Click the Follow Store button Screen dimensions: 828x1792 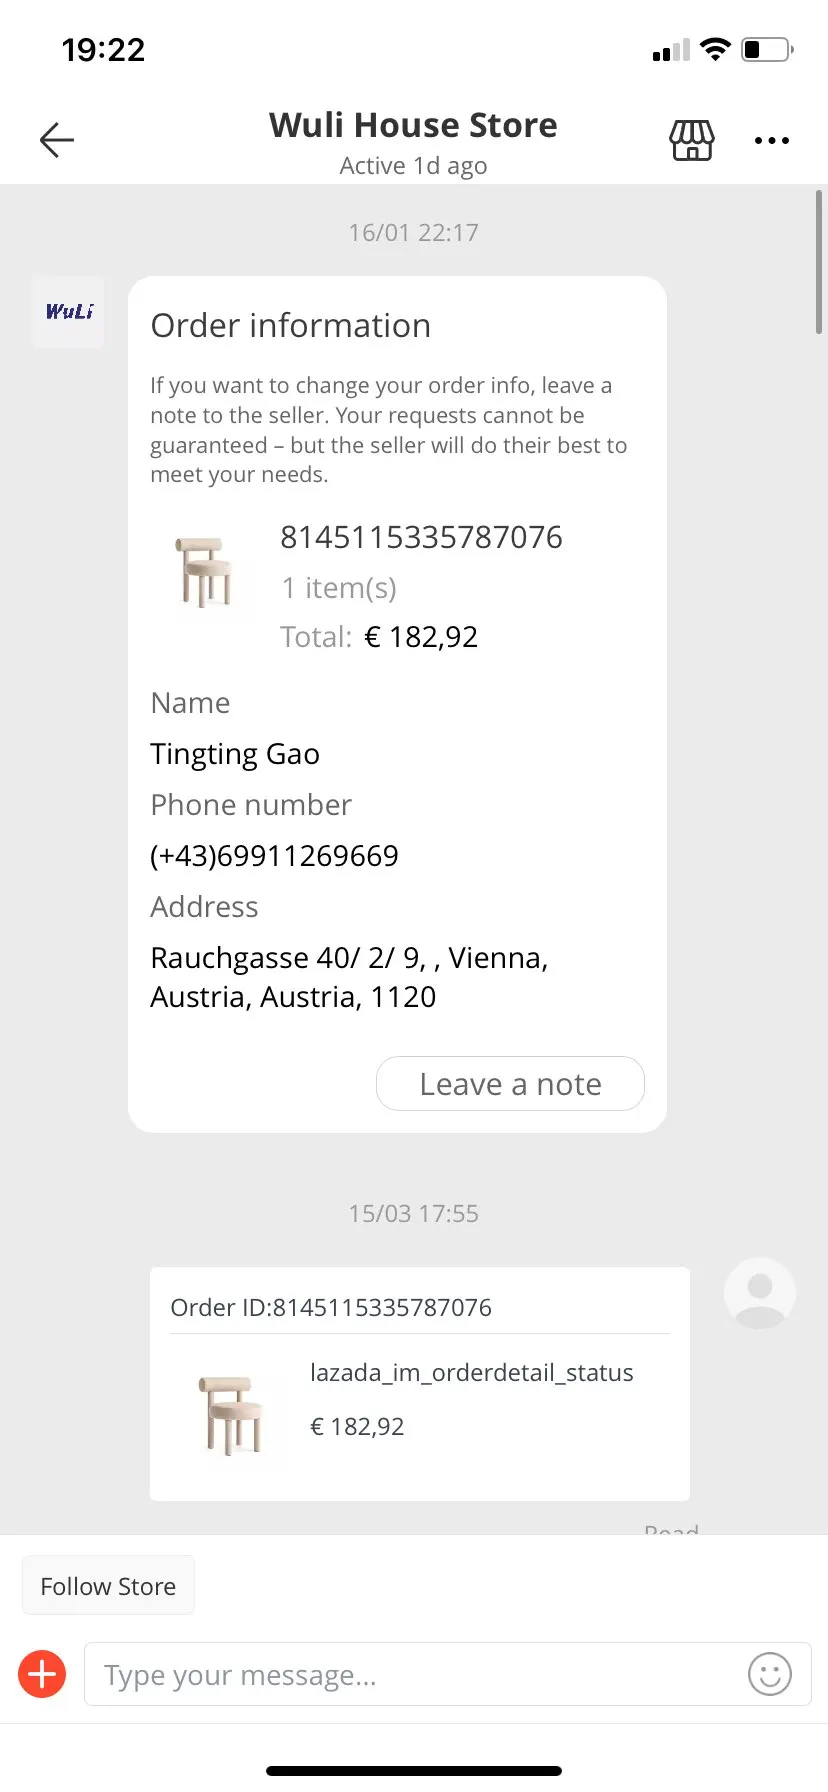pos(108,1586)
